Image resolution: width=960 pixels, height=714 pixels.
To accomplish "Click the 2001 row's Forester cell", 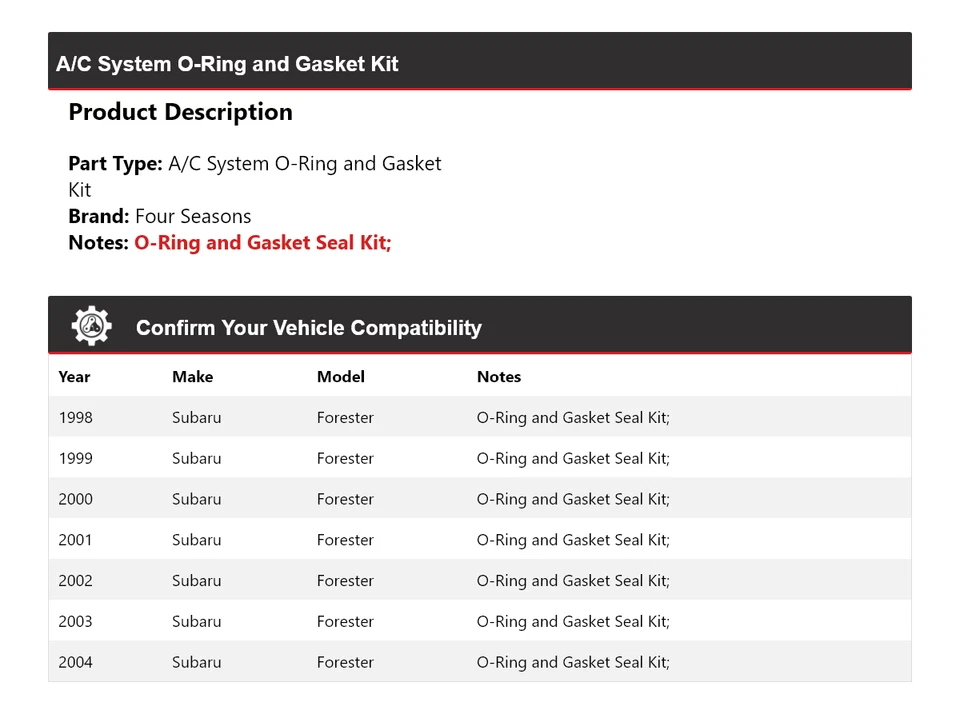I will [345, 540].
